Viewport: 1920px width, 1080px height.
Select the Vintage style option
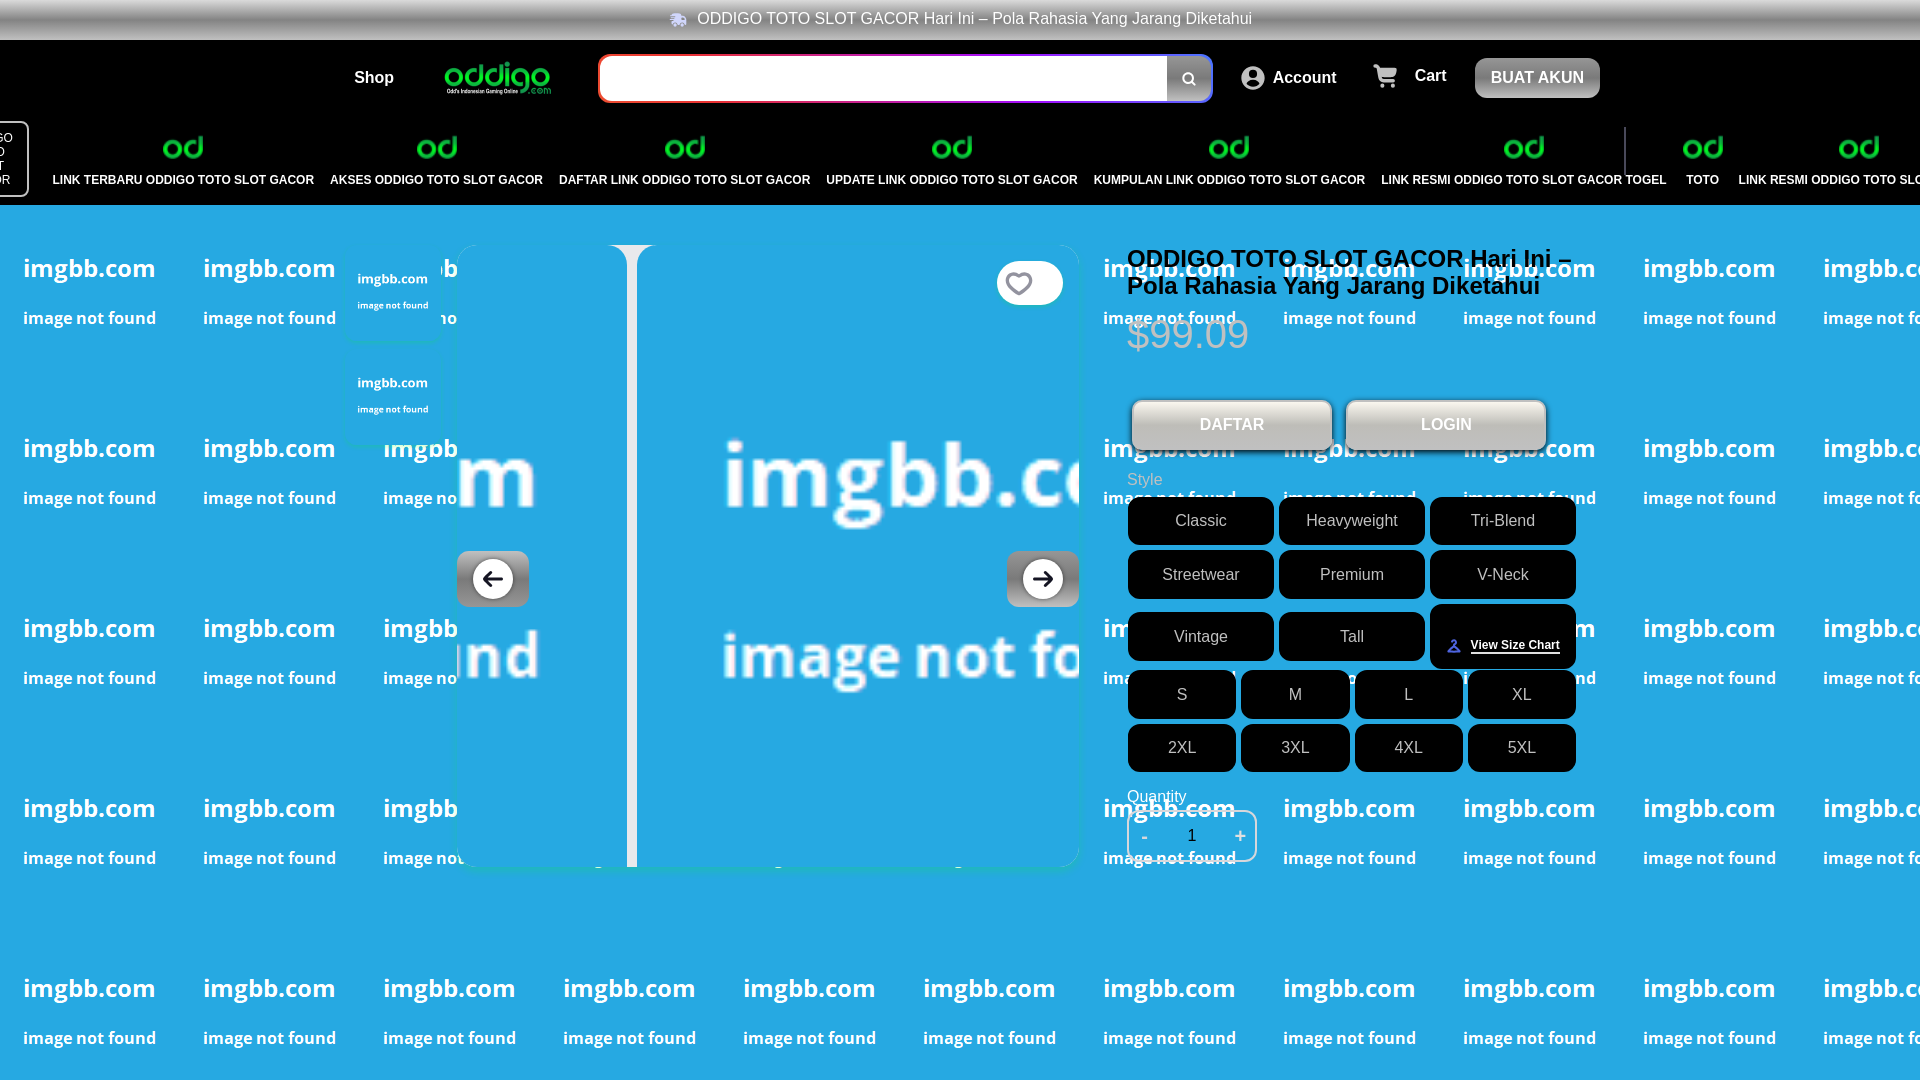coord(1200,637)
